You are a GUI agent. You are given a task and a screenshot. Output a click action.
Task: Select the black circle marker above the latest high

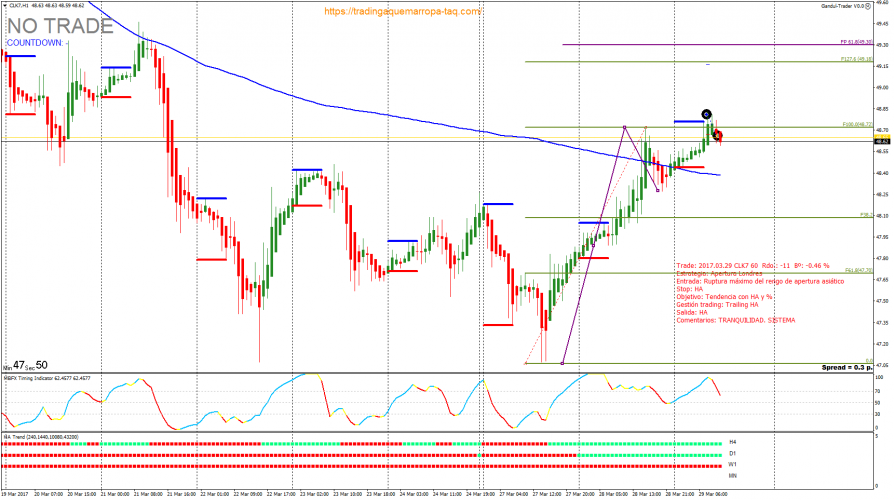tap(706, 114)
